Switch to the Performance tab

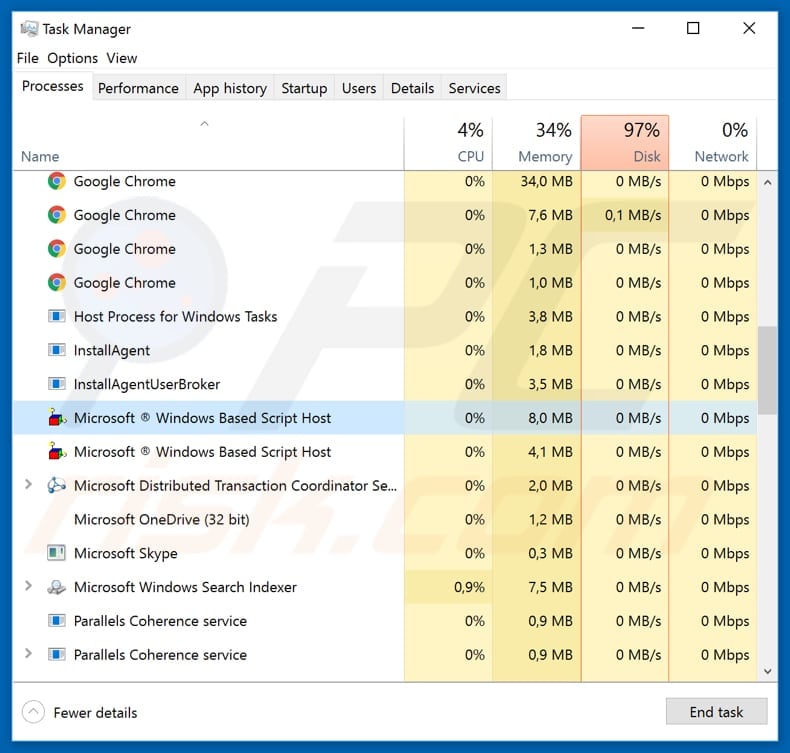[x=139, y=88]
